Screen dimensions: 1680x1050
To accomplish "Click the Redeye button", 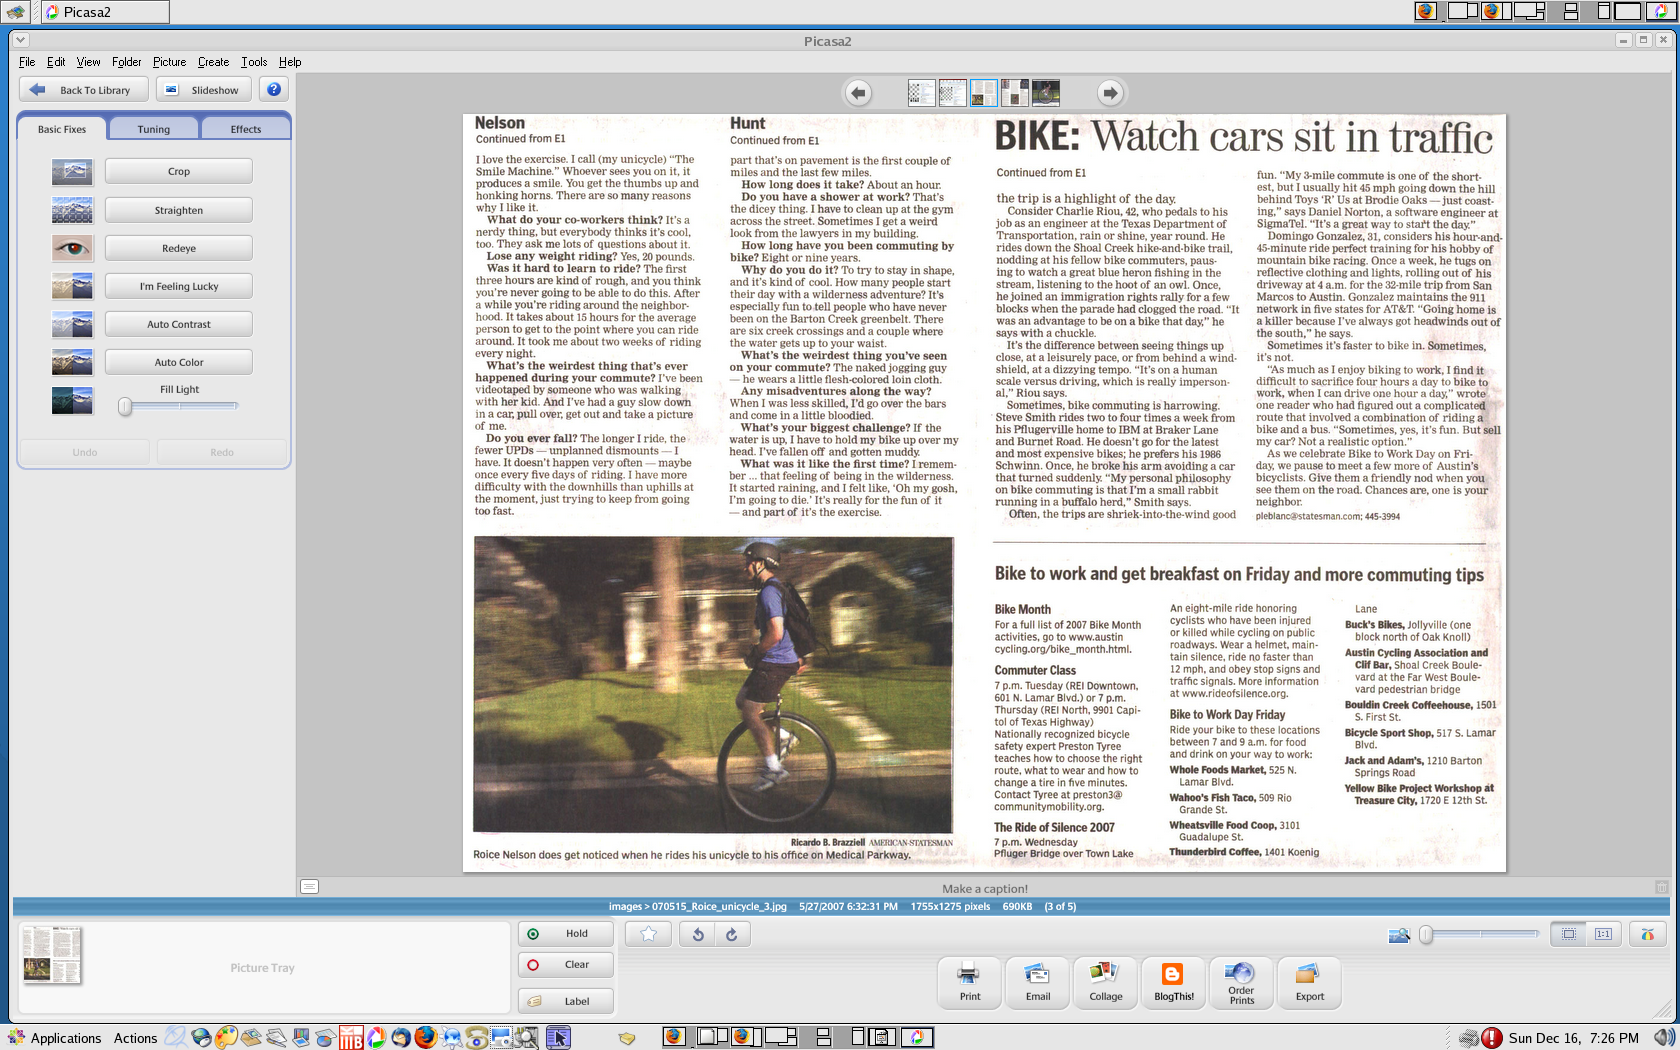I will coord(179,248).
